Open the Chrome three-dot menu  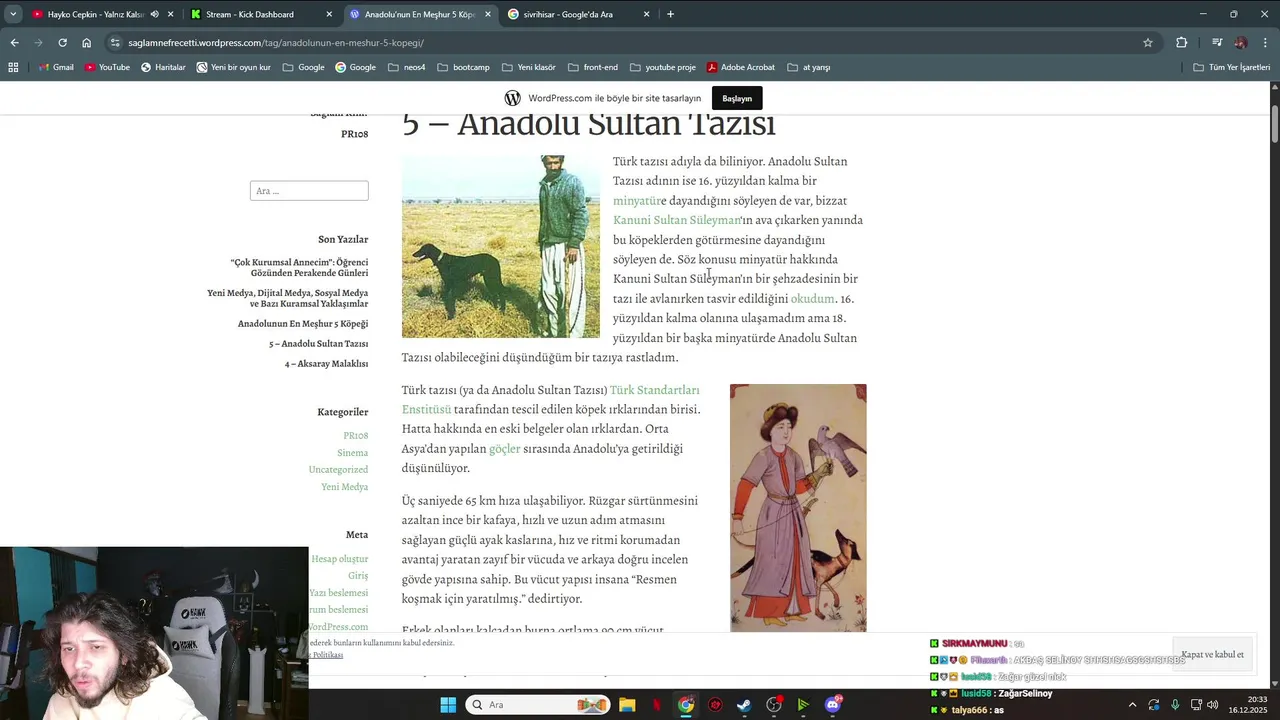(1265, 42)
